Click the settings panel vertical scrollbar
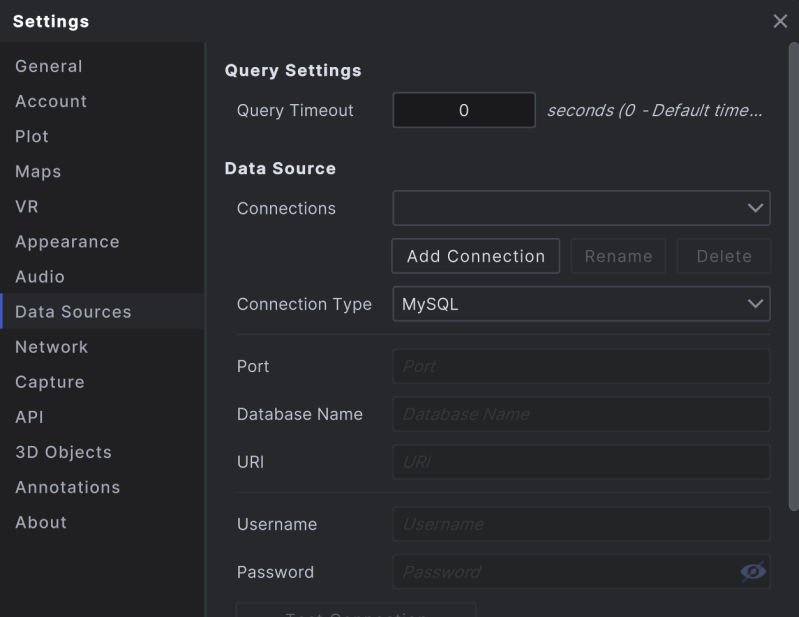 pos(793,280)
